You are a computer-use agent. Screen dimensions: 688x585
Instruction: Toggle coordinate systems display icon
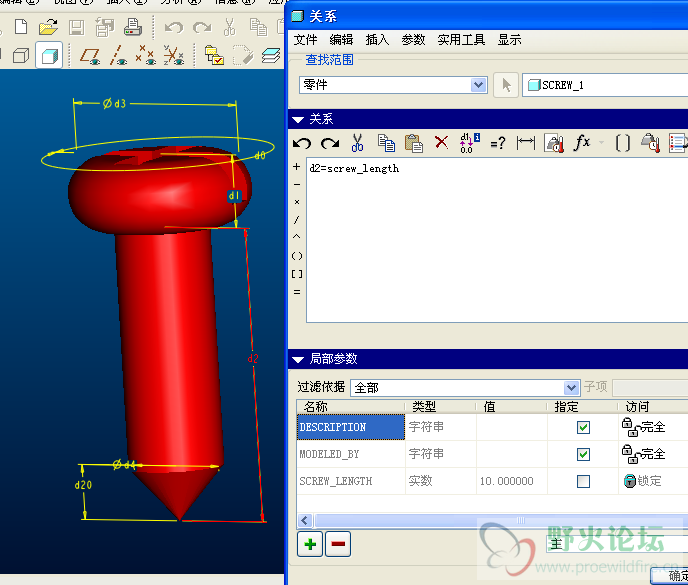click(174, 55)
